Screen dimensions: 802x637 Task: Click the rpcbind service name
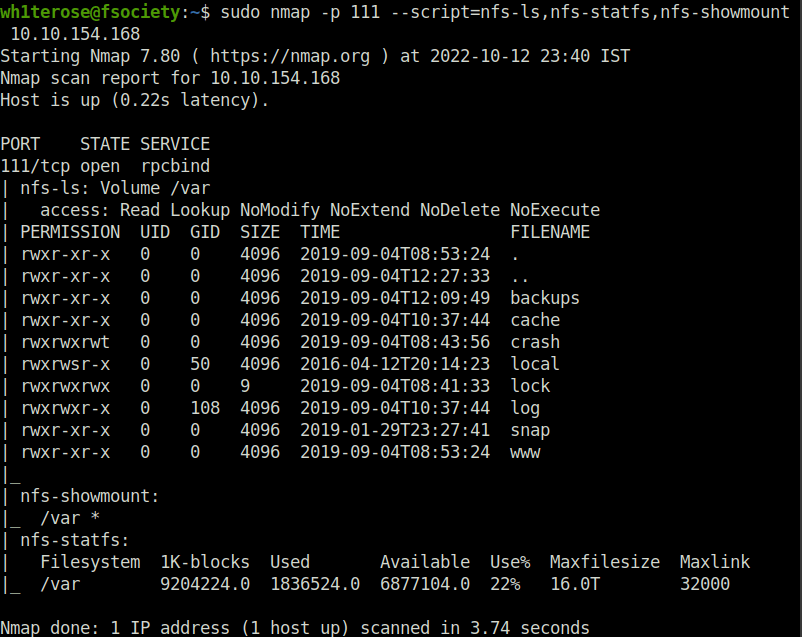(x=175, y=166)
